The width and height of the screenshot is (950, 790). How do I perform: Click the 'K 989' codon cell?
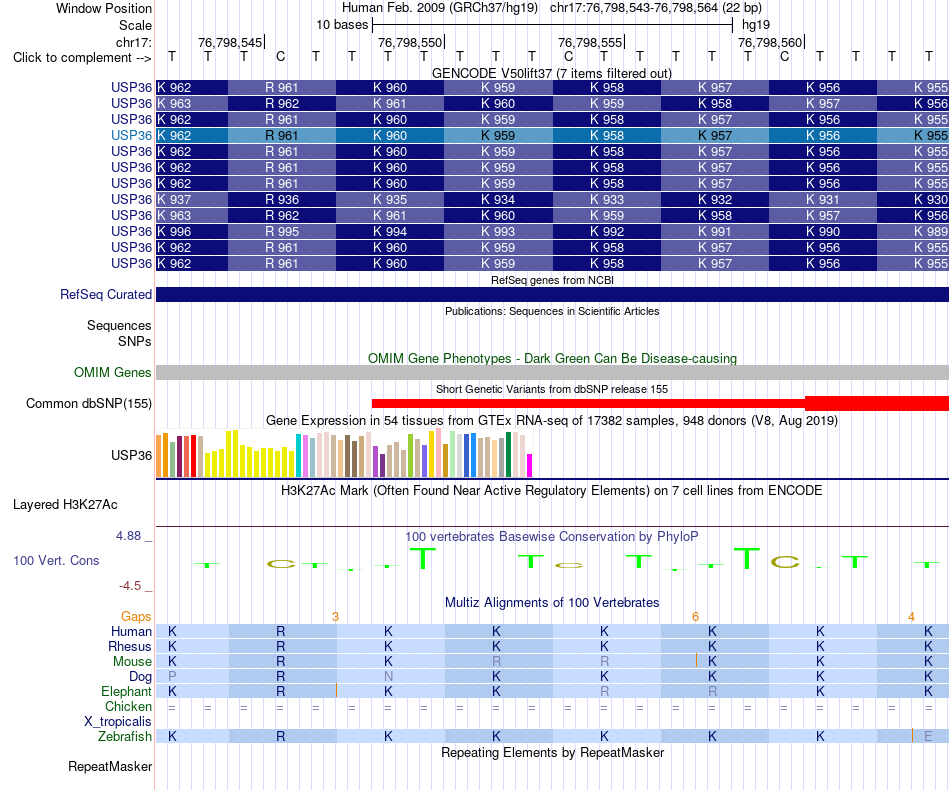(913, 231)
